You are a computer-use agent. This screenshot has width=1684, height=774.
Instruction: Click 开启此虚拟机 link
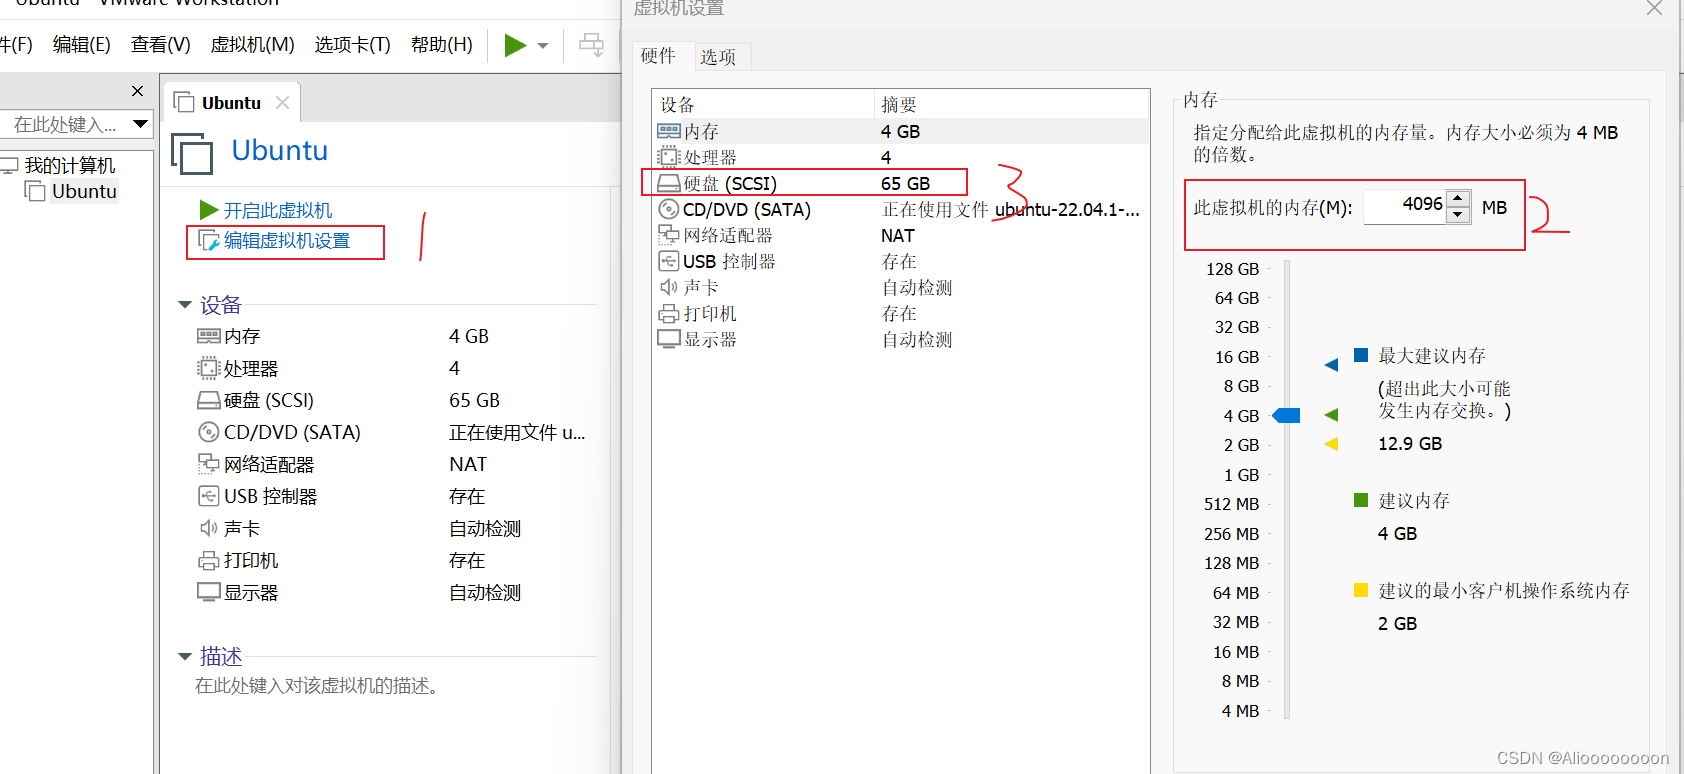tap(277, 210)
